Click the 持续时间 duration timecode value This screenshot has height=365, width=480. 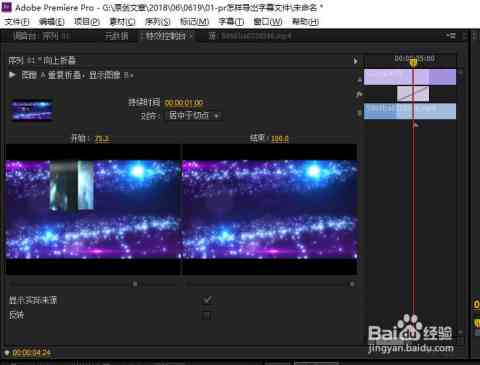(x=184, y=103)
